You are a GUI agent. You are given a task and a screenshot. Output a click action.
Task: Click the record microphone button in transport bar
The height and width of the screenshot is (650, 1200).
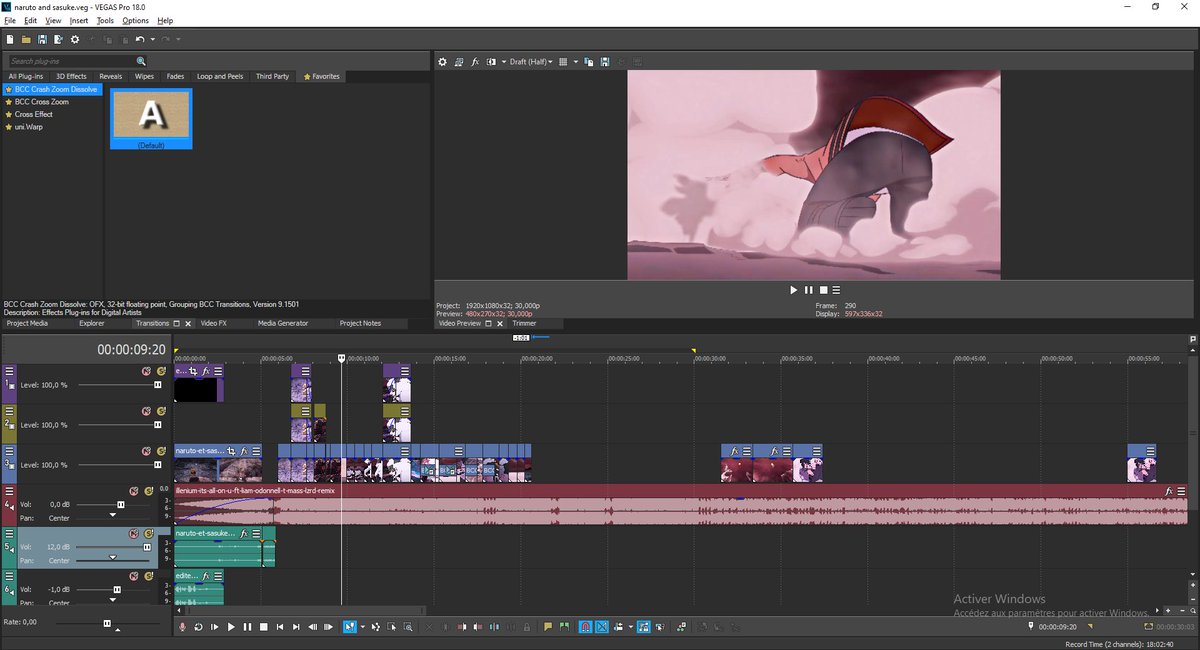pos(182,627)
